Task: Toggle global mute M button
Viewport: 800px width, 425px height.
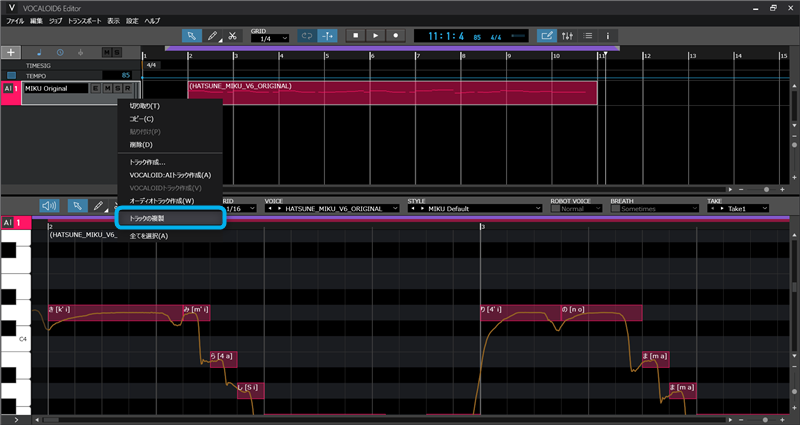Action: tap(107, 53)
